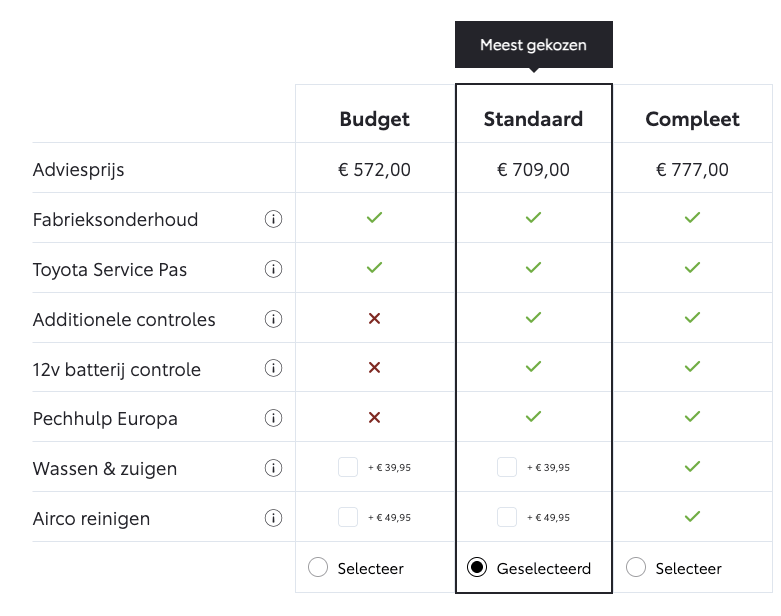Check Budget Airco reinigen add-on
Screen dimensions: 781x616
point(348,517)
